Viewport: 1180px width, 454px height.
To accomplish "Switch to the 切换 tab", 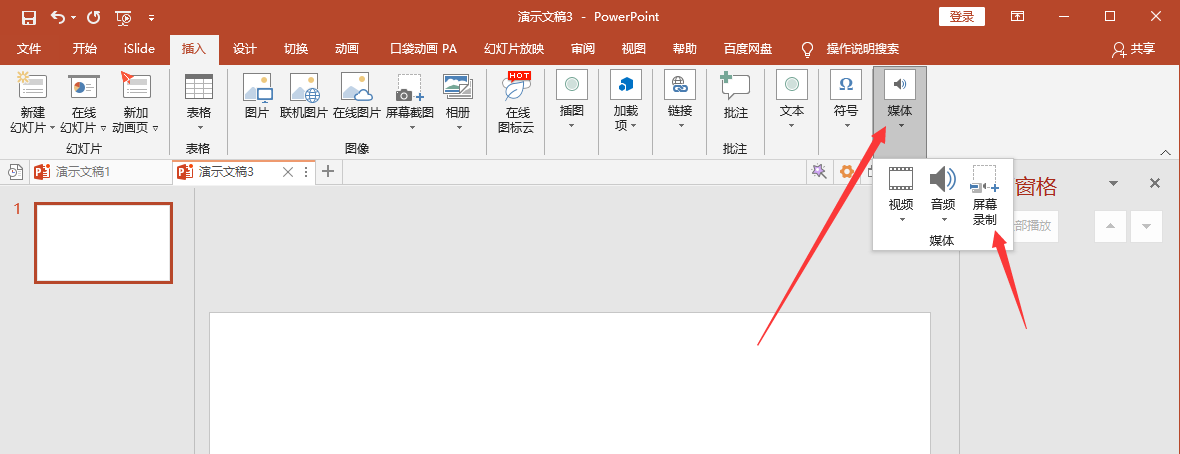I will (x=296, y=49).
